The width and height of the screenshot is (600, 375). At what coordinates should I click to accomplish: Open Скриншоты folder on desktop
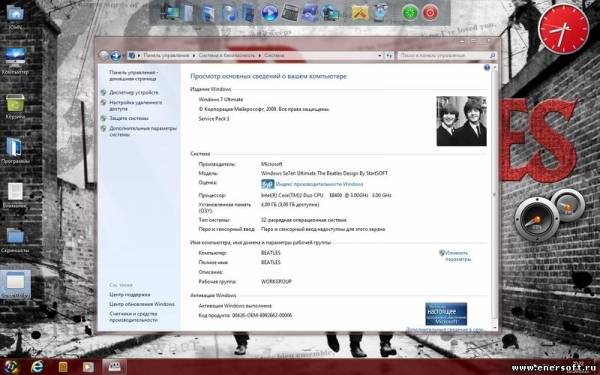pos(15,240)
